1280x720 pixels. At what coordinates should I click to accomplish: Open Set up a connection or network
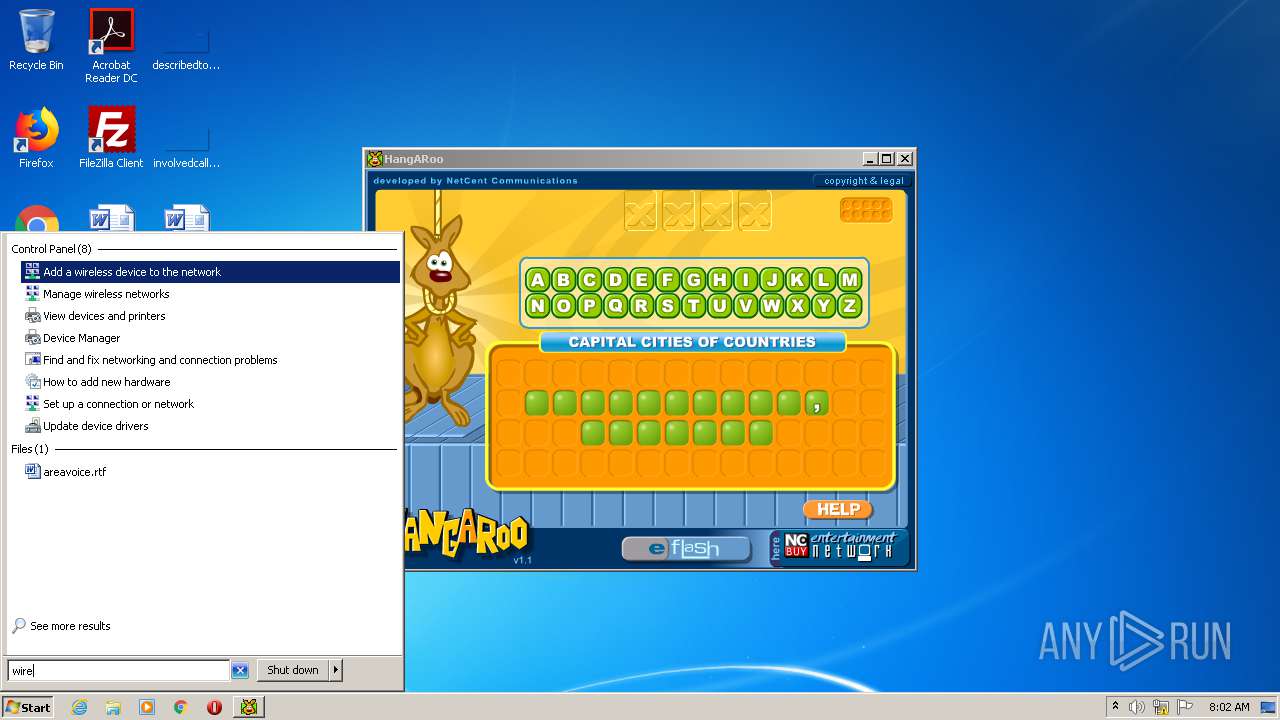point(210,404)
